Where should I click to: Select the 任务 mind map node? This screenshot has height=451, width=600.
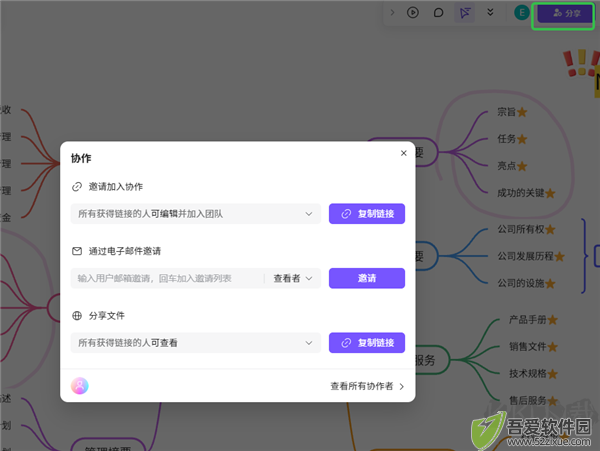507,138
